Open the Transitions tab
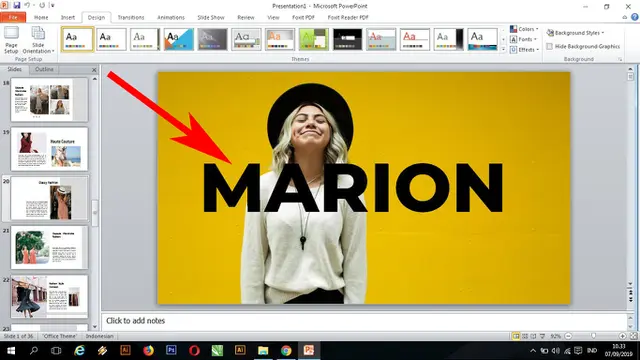This screenshot has height=360, width=640. [x=131, y=18]
